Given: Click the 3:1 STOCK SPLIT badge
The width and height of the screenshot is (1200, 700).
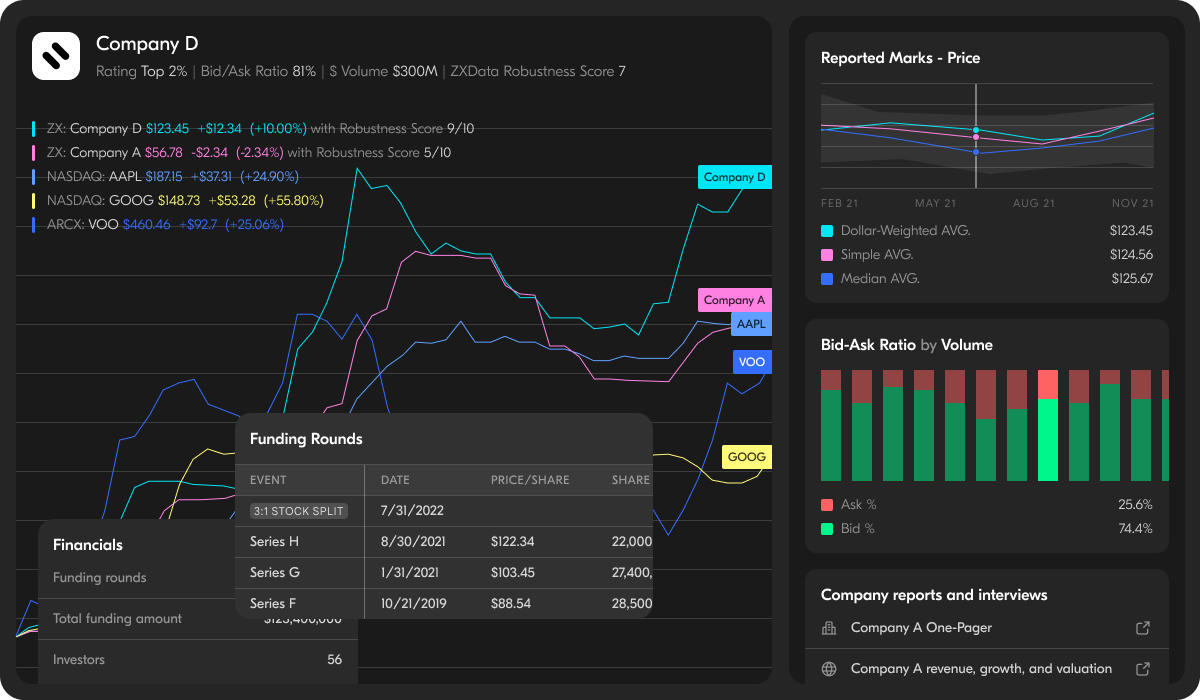Looking at the screenshot, I should [298, 511].
